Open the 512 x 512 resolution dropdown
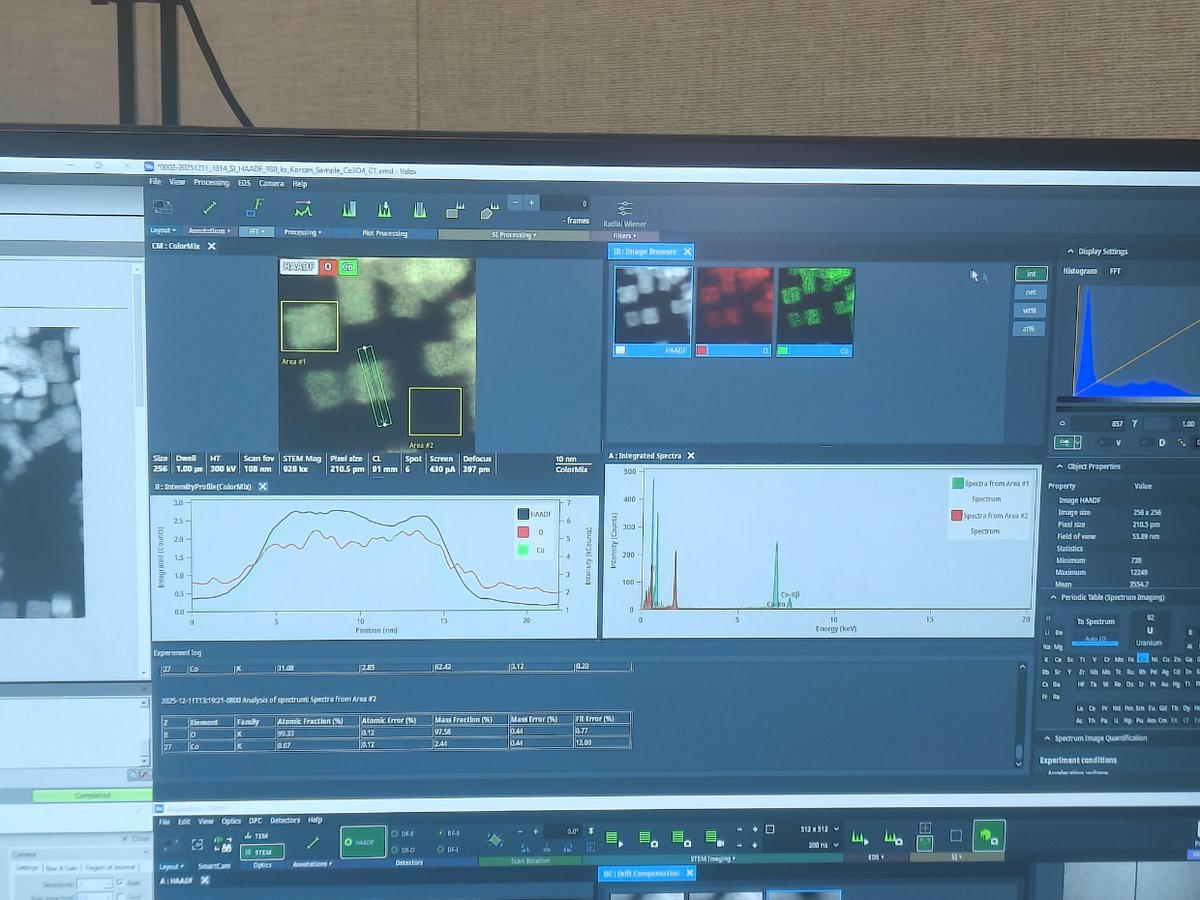 (x=820, y=831)
